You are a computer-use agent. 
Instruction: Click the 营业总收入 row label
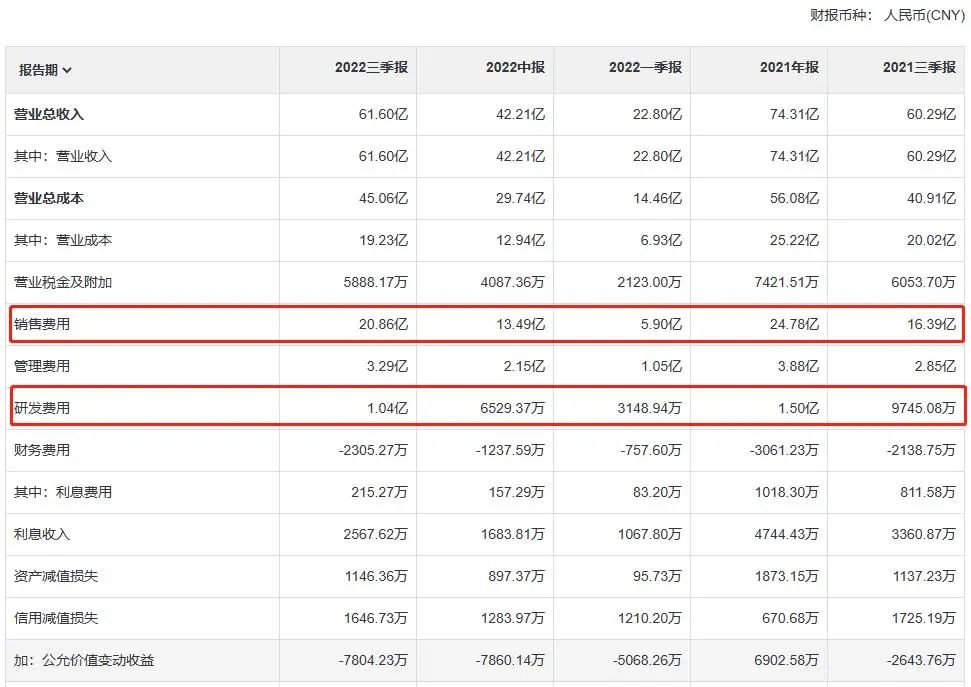pos(49,115)
